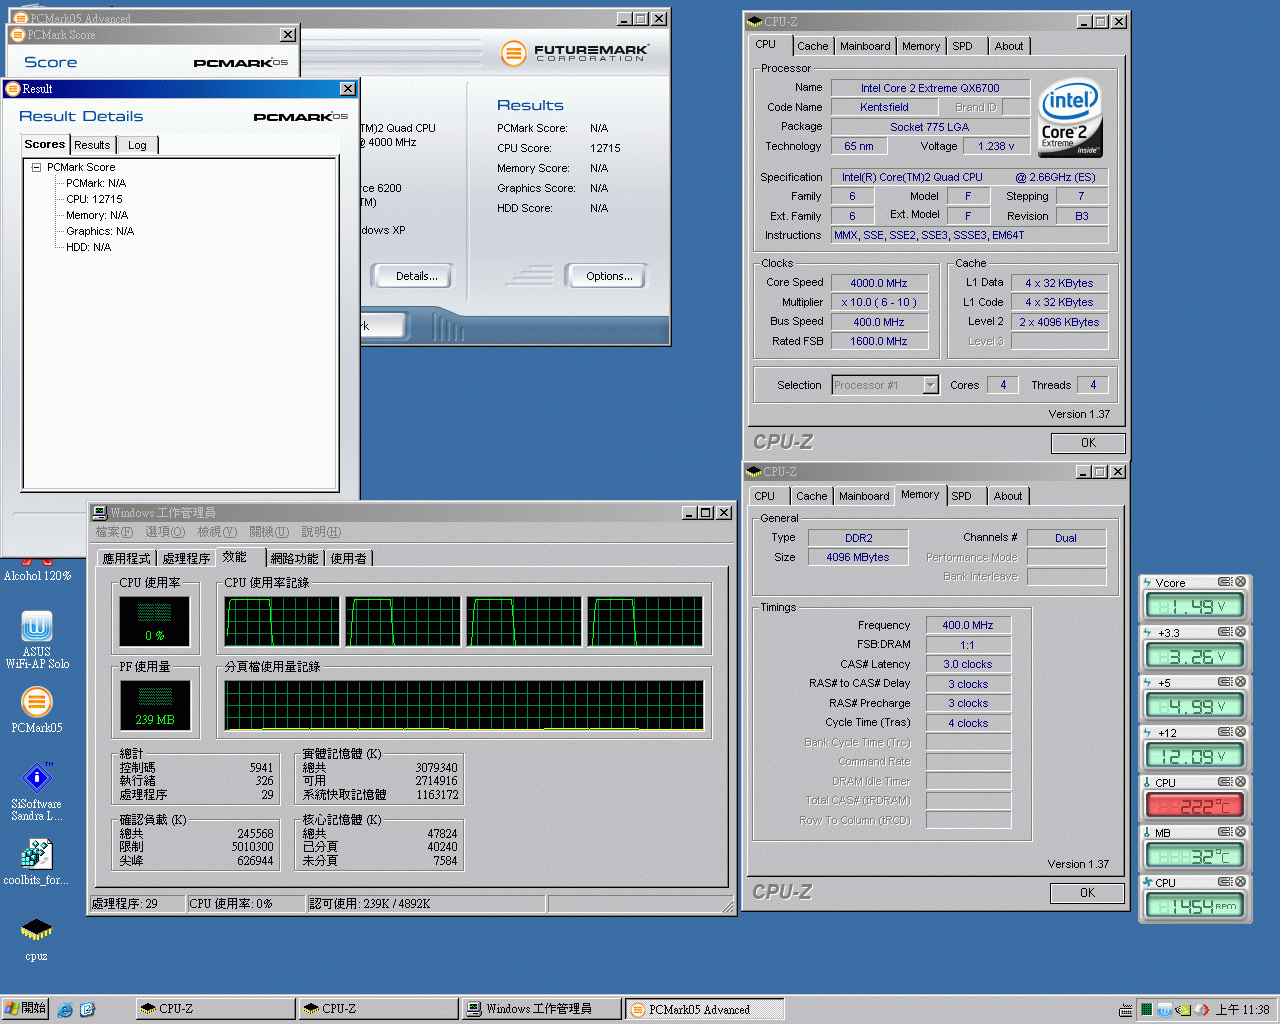The height and width of the screenshot is (1024, 1280).
Task: Click the Vcore 1.49 V display
Action: point(1195,606)
